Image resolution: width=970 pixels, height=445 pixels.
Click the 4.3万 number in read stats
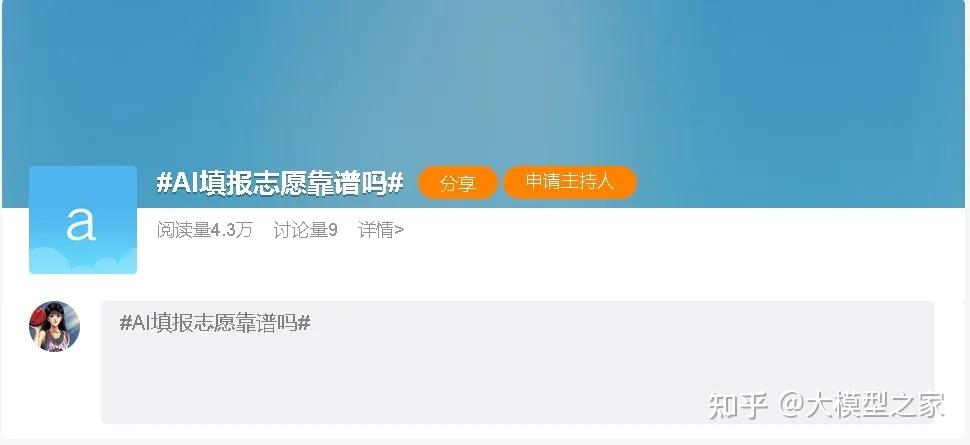coord(232,230)
